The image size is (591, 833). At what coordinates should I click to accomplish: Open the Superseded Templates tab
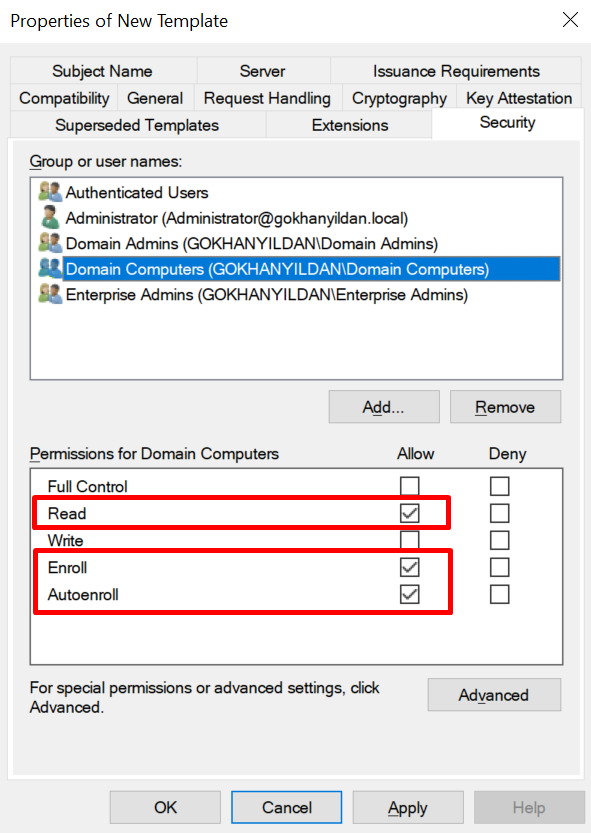click(x=137, y=125)
